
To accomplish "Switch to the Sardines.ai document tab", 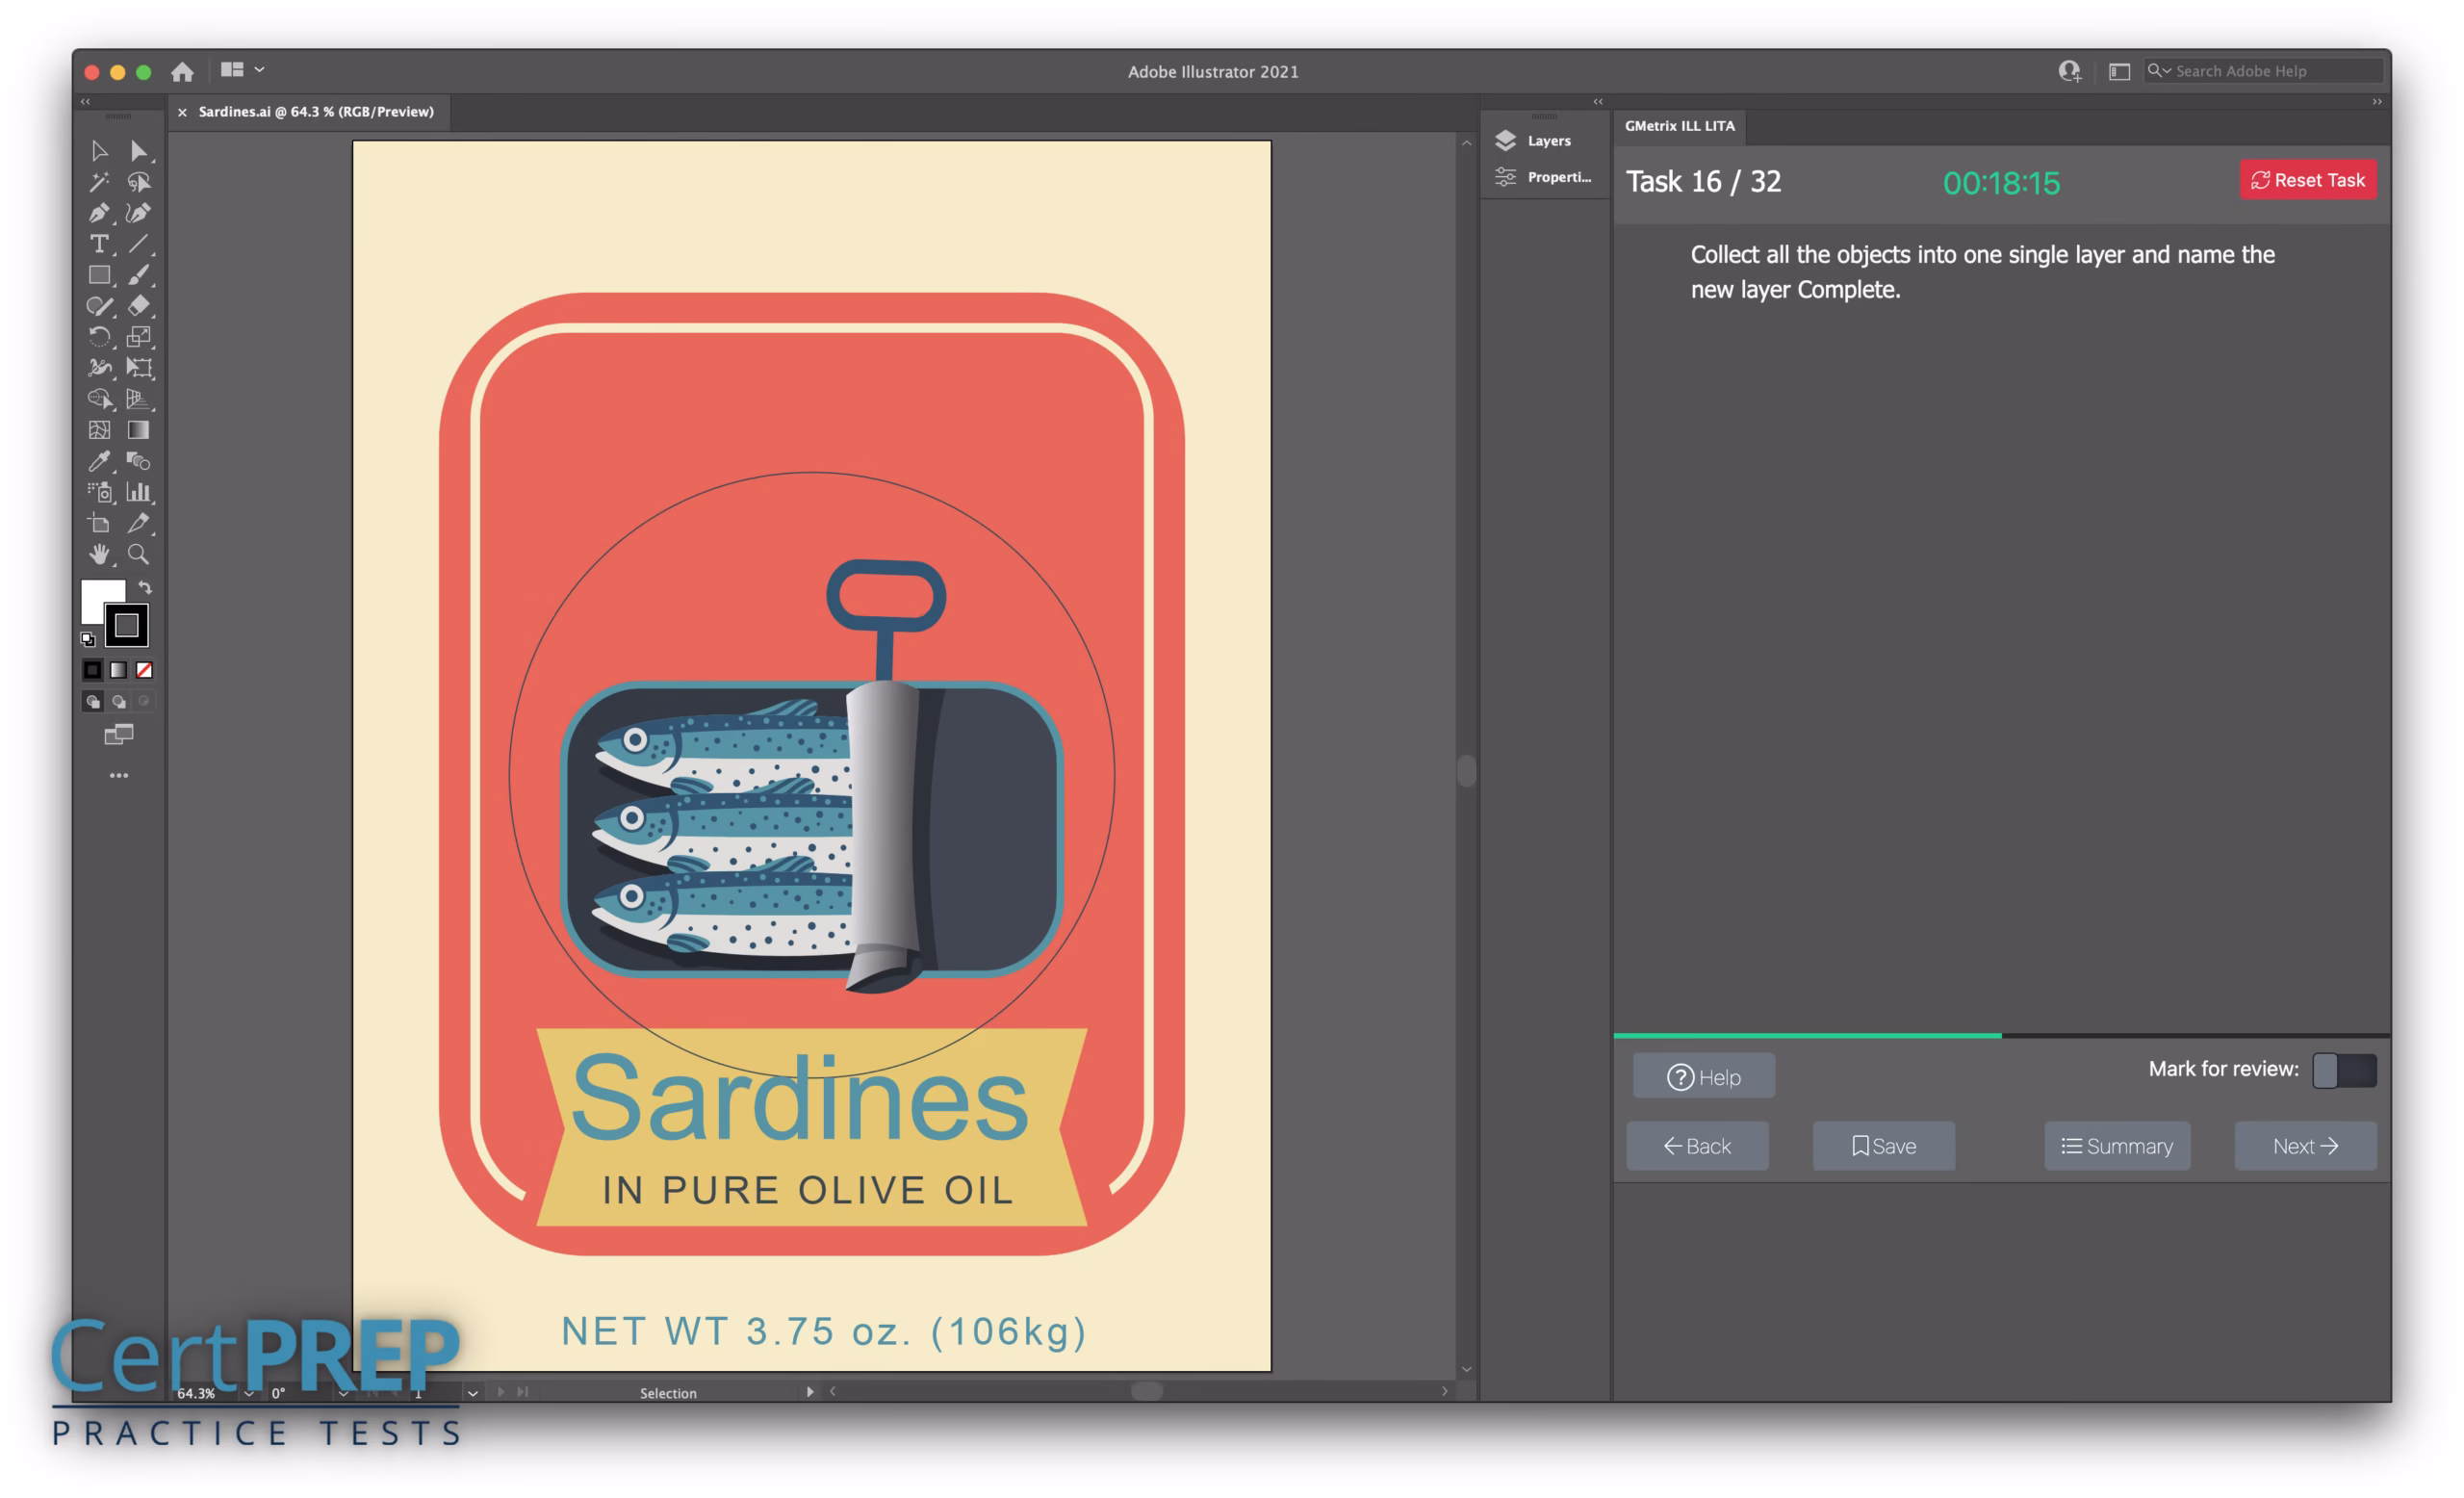I will [x=315, y=112].
